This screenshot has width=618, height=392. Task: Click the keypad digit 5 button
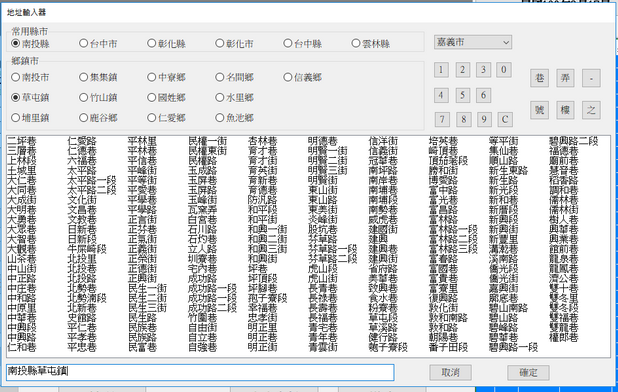click(462, 95)
